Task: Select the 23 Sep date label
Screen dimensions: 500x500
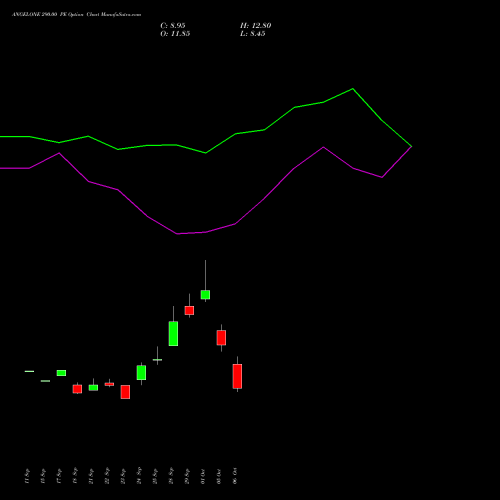Action: coord(123,476)
